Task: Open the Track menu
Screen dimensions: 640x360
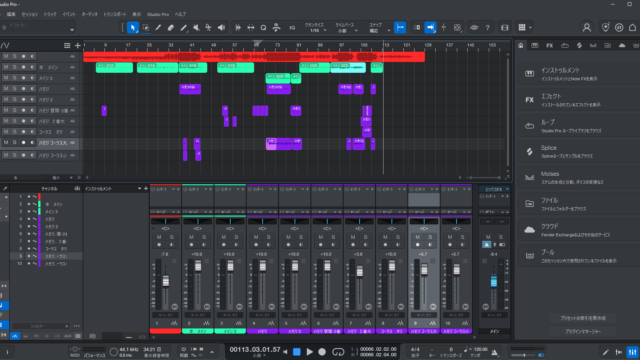Action: pyautogui.click(x=50, y=14)
